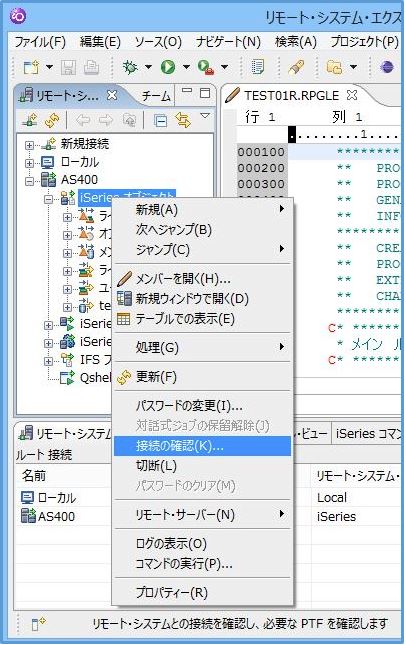Choose 次へジャンプ(B) from context menu
The height and width of the screenshot is (645, 406).
click(202, 230)
